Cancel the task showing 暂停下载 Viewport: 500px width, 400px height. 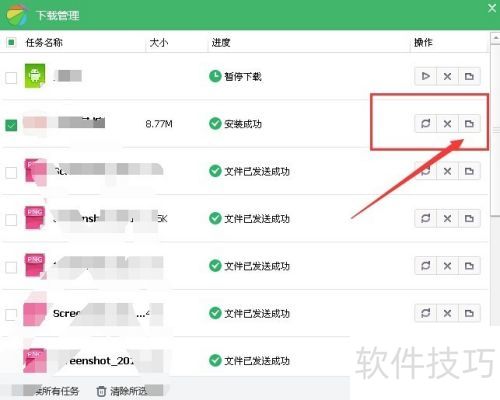click(x=447, y=76)
